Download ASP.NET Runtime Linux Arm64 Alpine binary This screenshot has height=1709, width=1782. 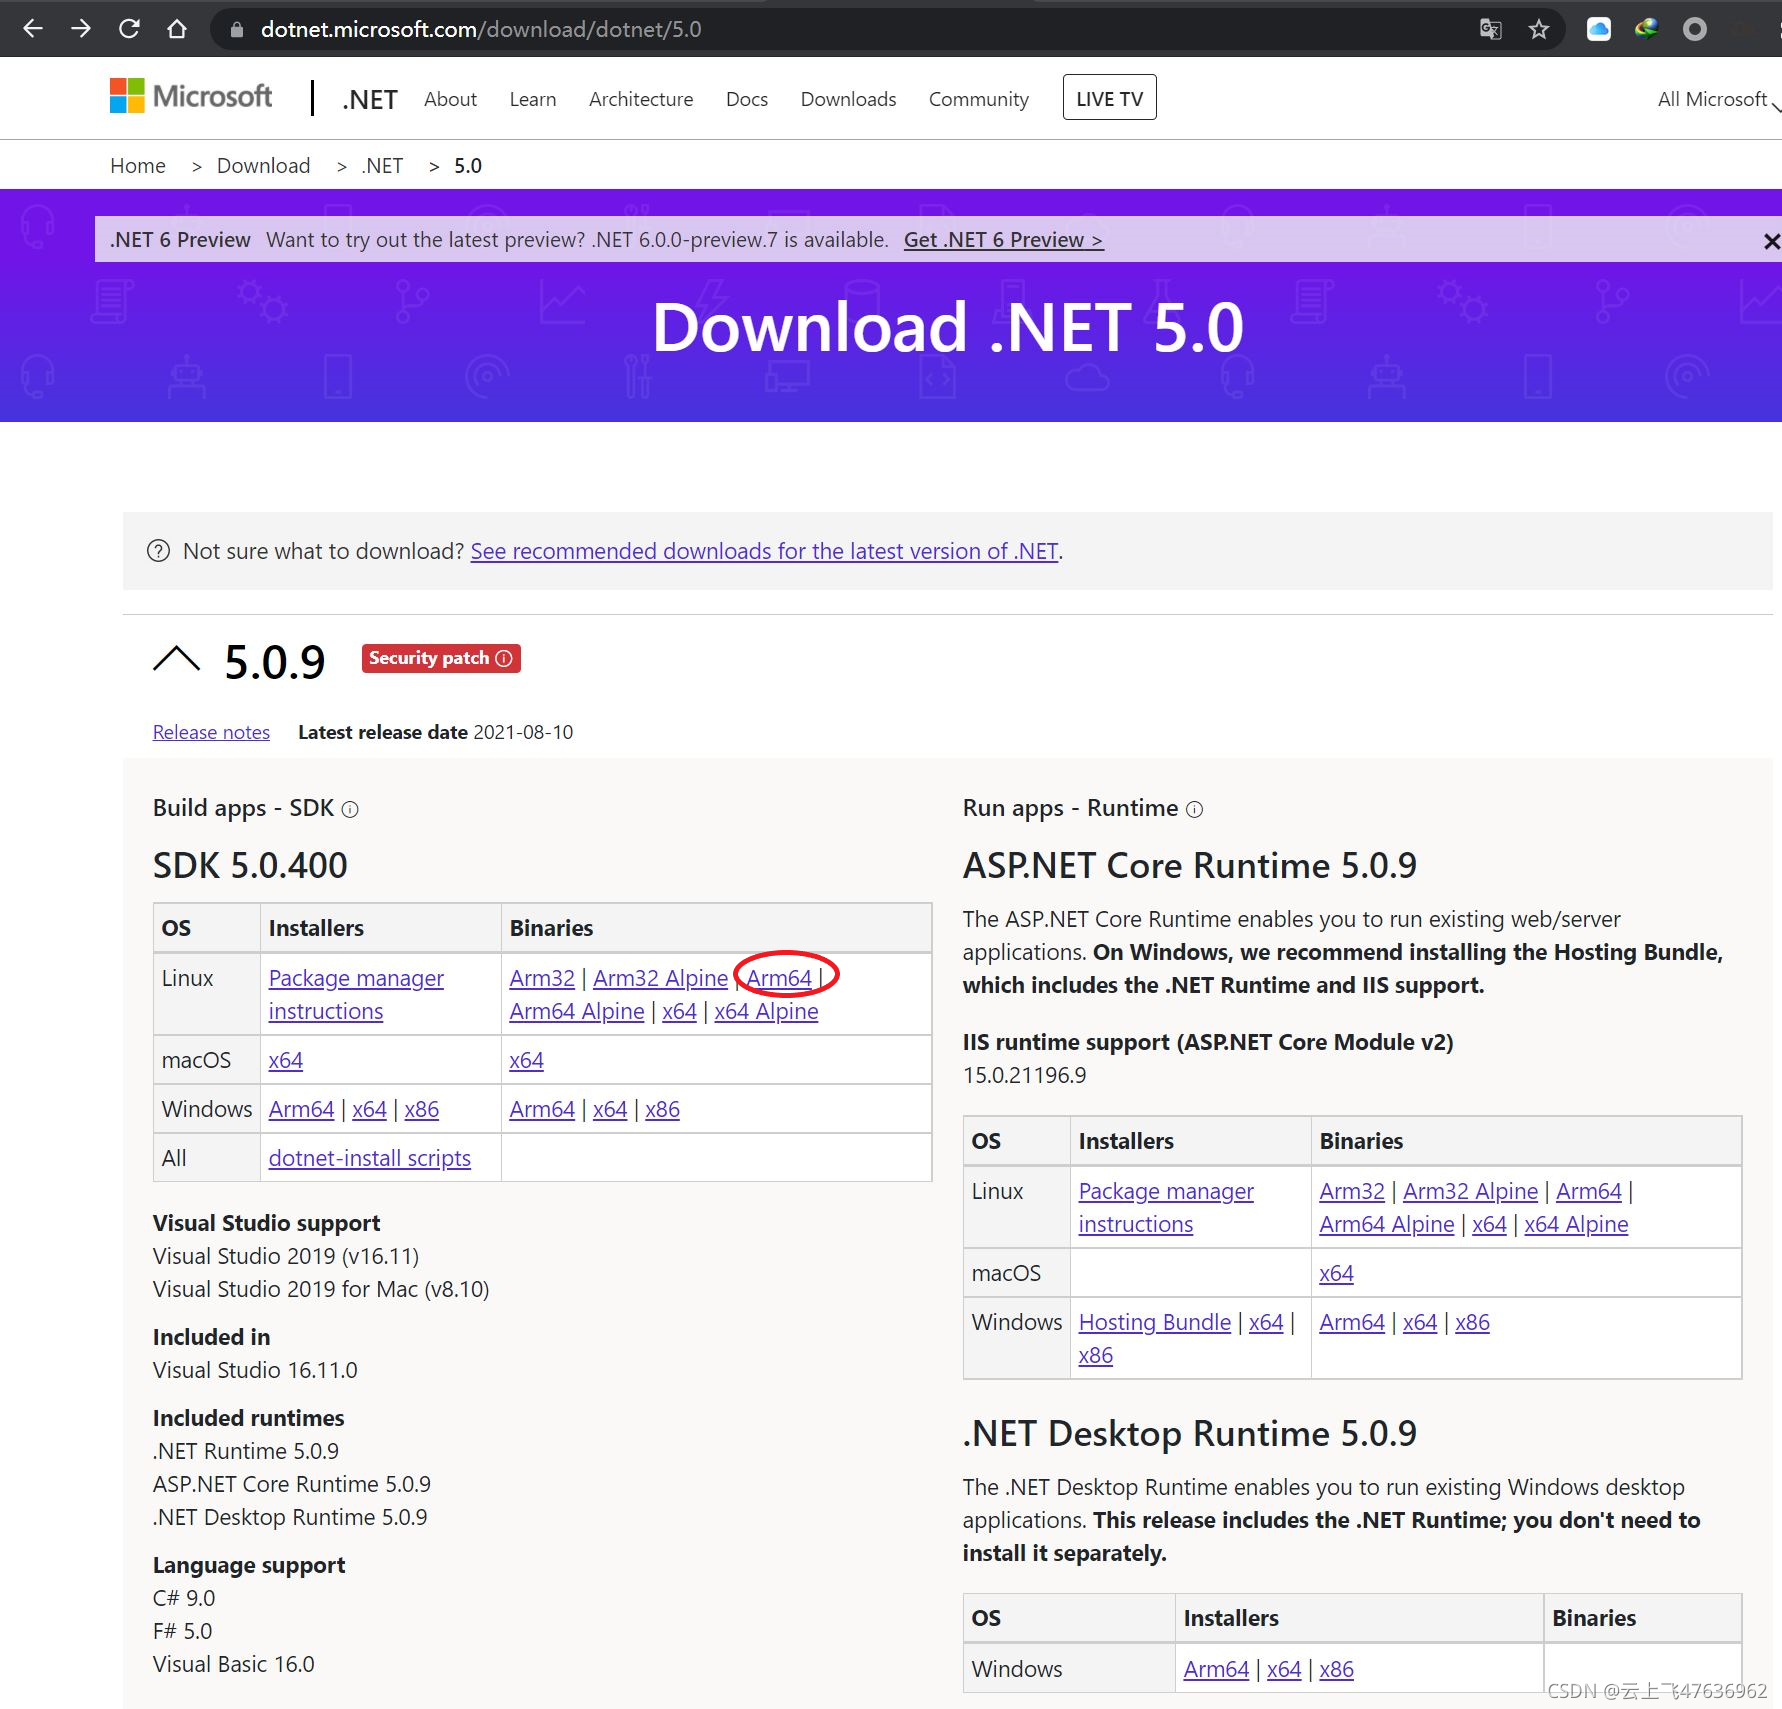pos(1387,1224)
